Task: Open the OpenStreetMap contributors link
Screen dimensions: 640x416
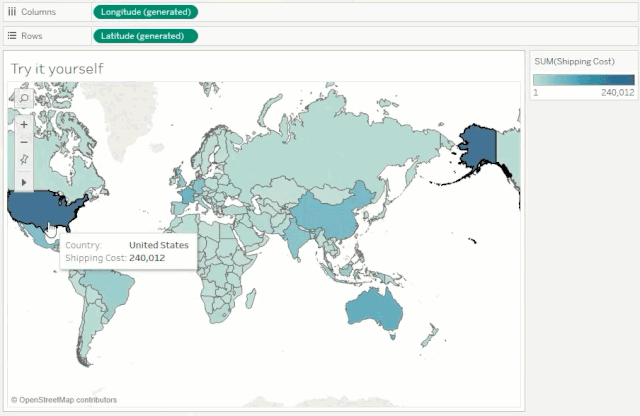Action: coord(67,400)
